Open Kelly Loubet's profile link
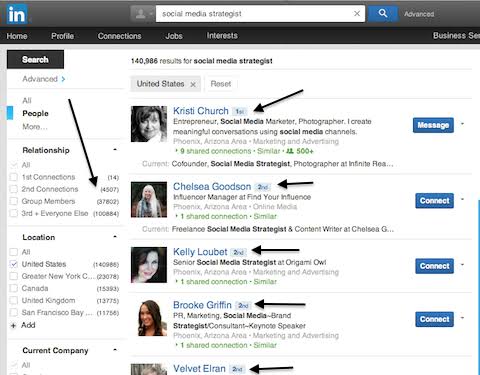Screen dimensions: 480x375 coord(200,252)
